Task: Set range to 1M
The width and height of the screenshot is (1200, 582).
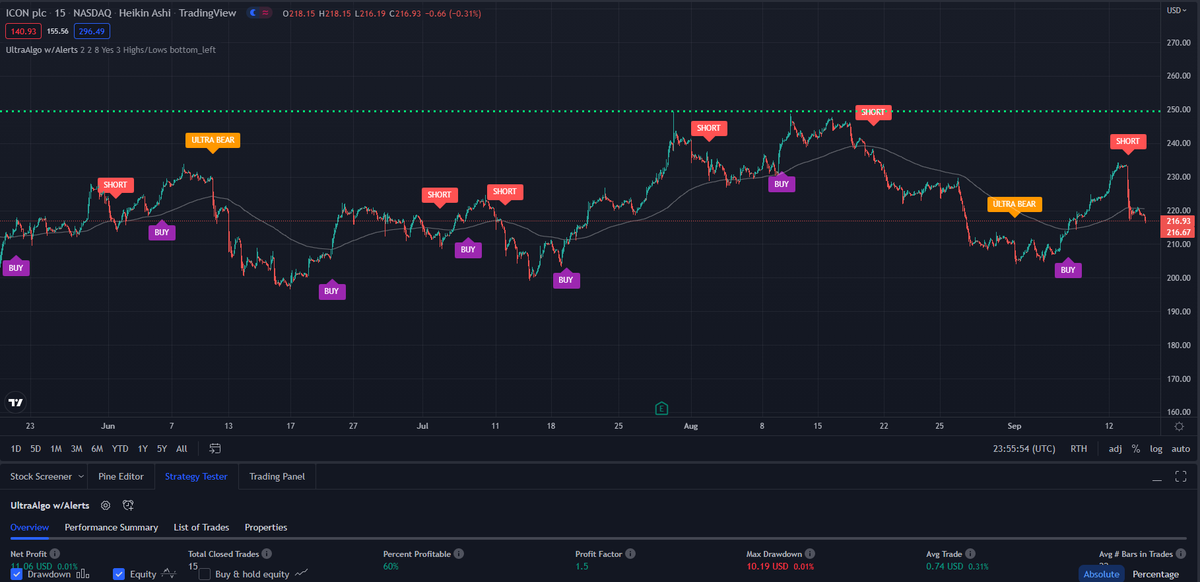Action: tap(56, 448)
